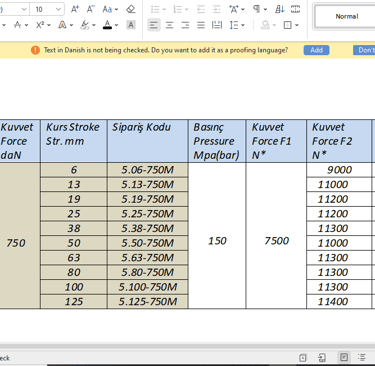Apply a numbered list

[x=178, y=9]
